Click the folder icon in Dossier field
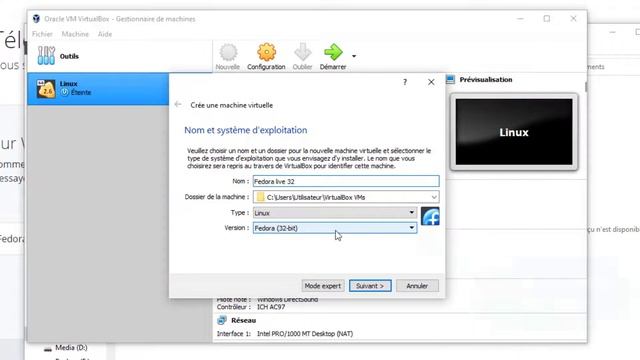Image resolution: width=640 pixels, height=360 pixels. pyautogui.click(x=260, y=197)
